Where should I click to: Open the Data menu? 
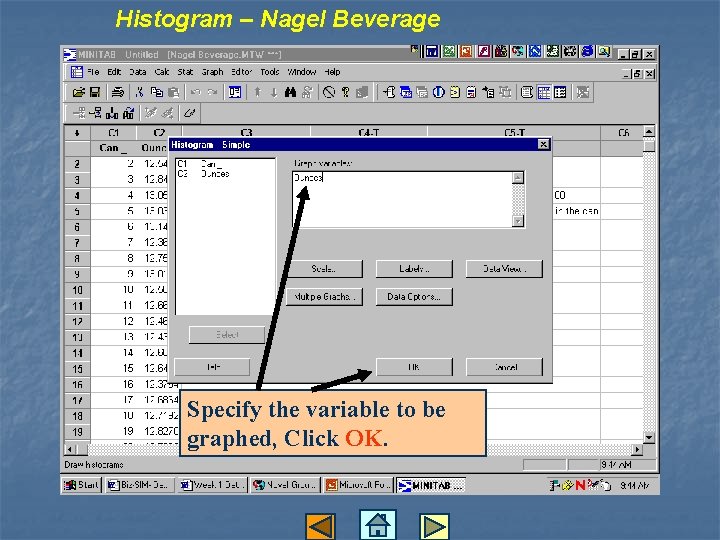(137, 72)
